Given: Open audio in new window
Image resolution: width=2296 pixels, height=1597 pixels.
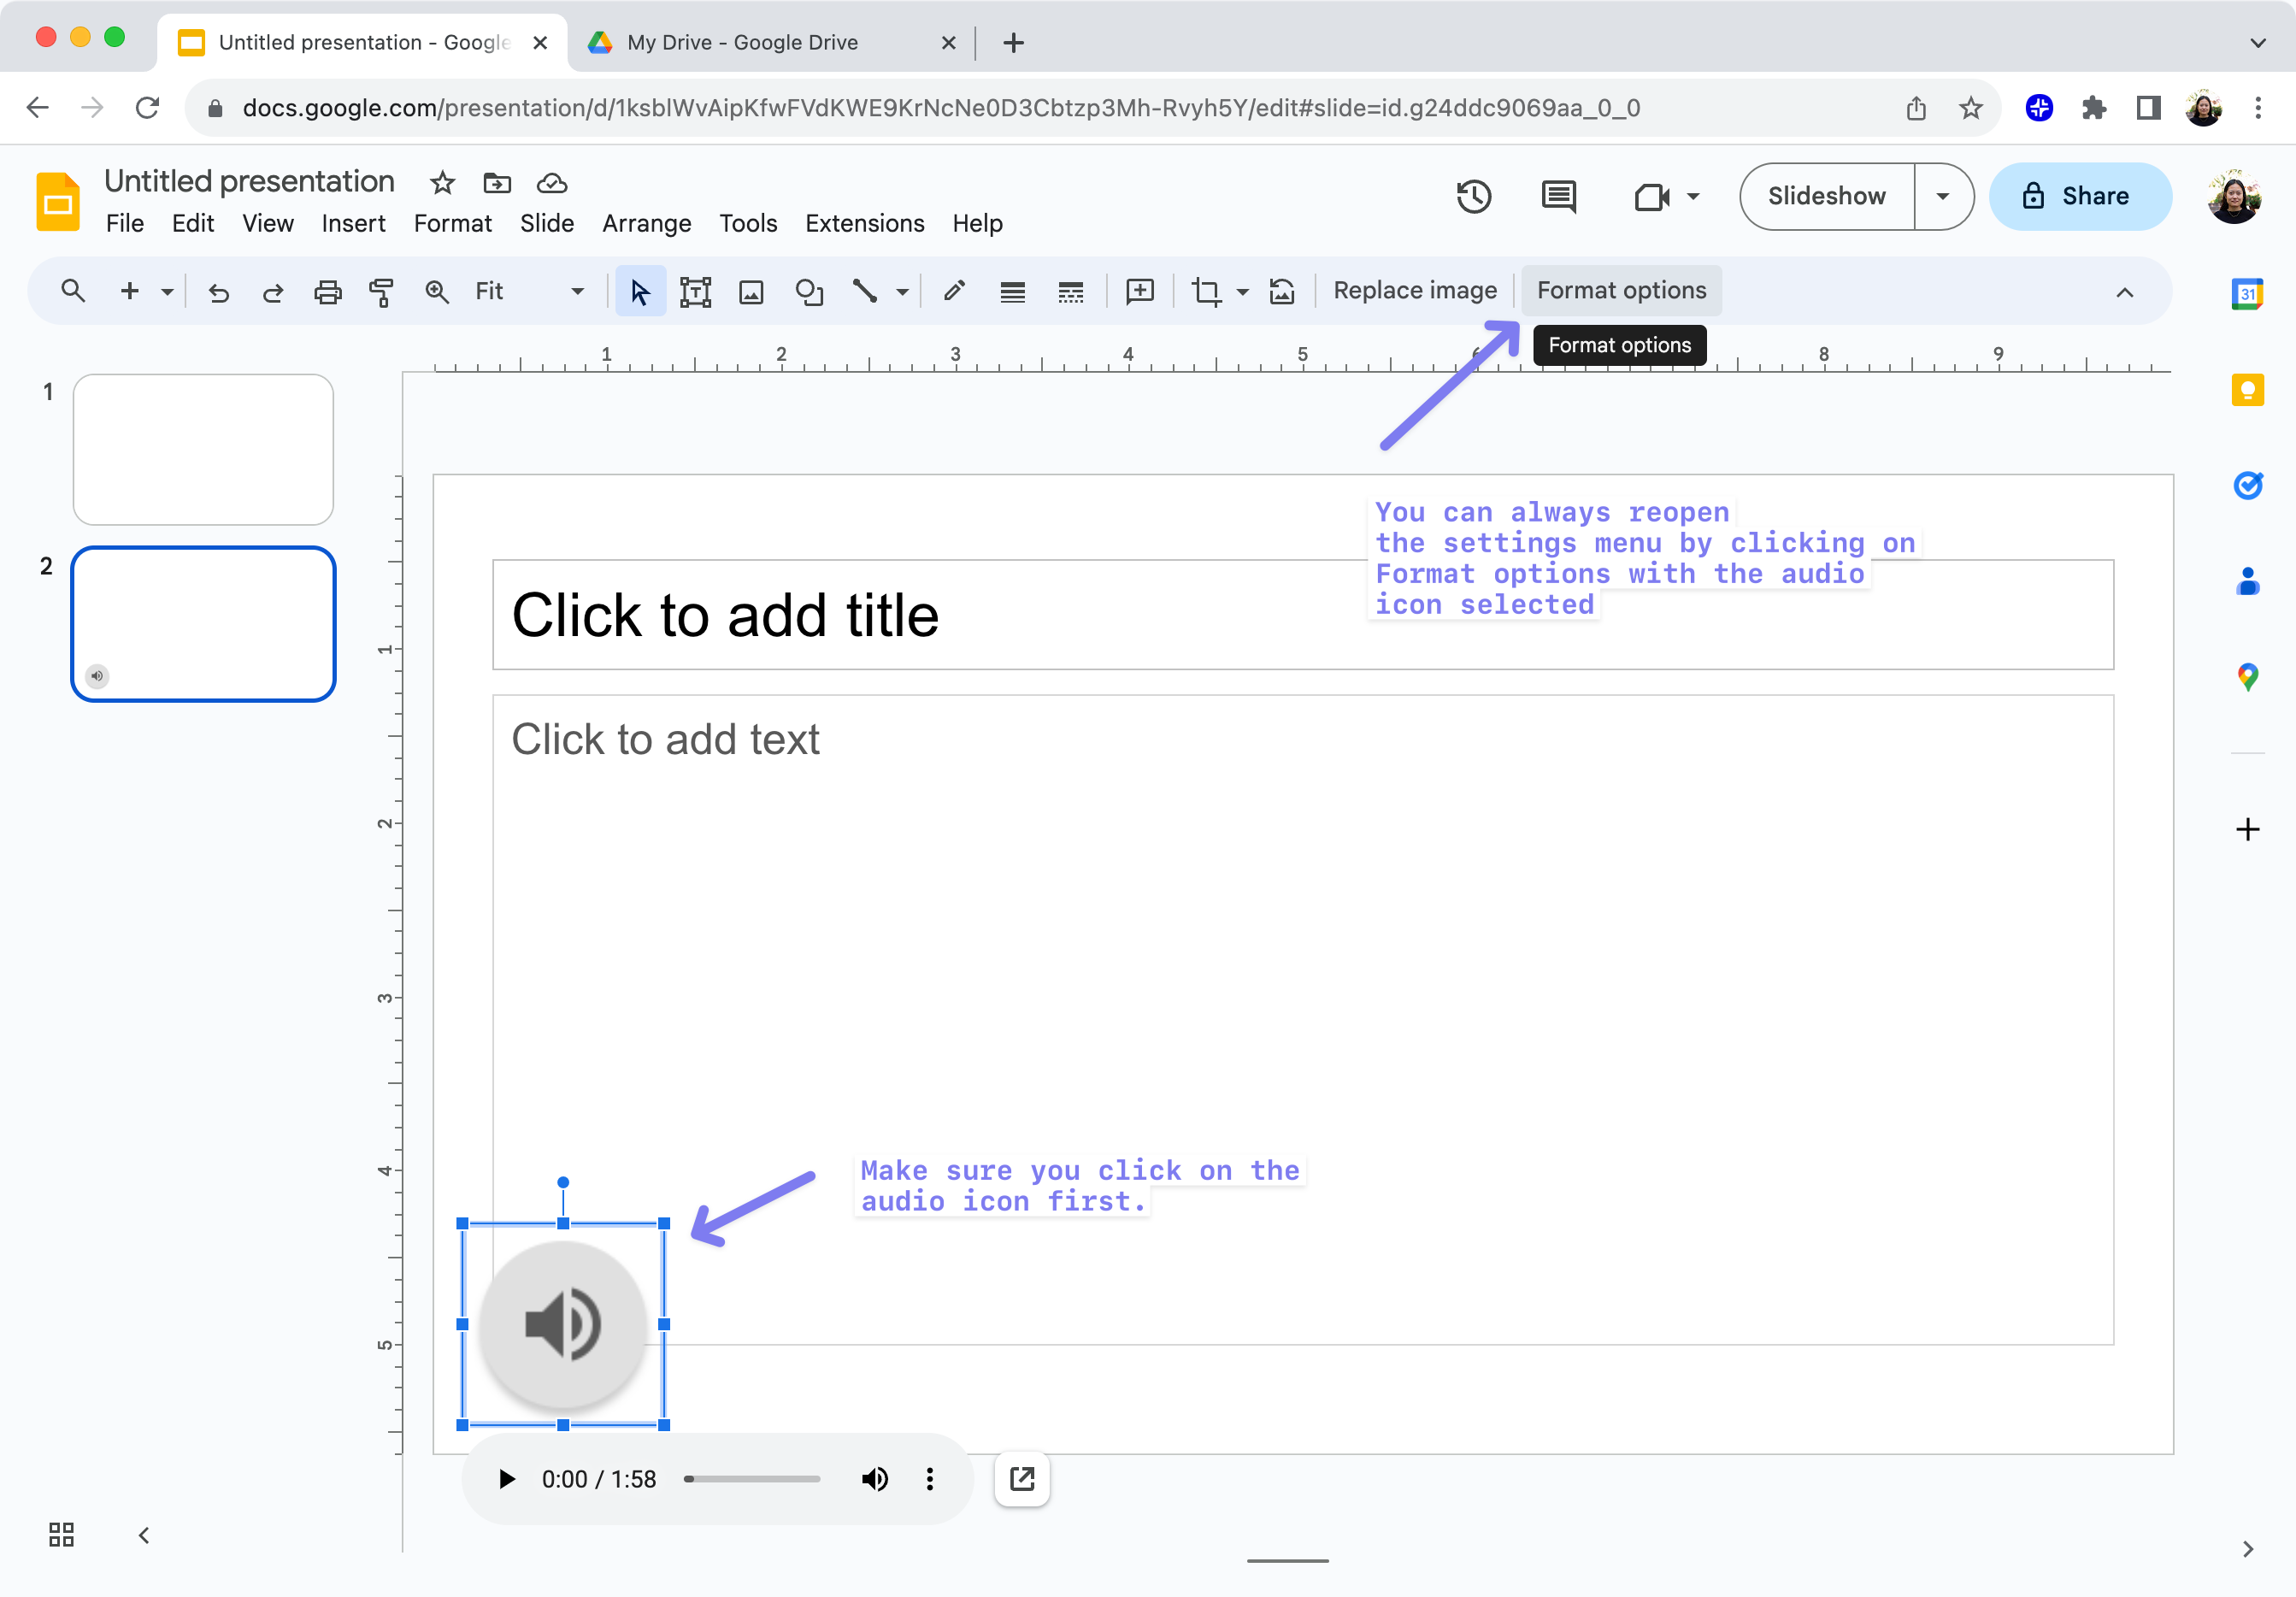Looking at the screenshot, I should click(x=1022, y=1478).
